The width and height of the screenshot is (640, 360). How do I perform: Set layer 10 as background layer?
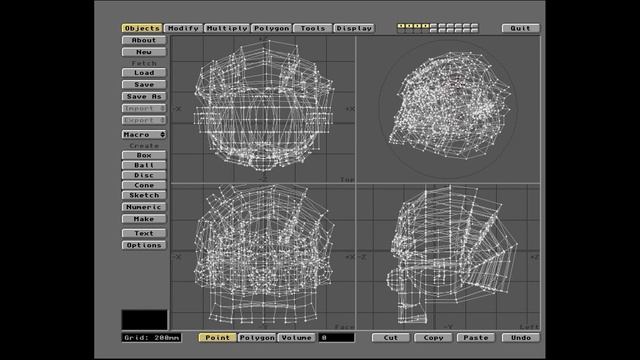[474, 30]
